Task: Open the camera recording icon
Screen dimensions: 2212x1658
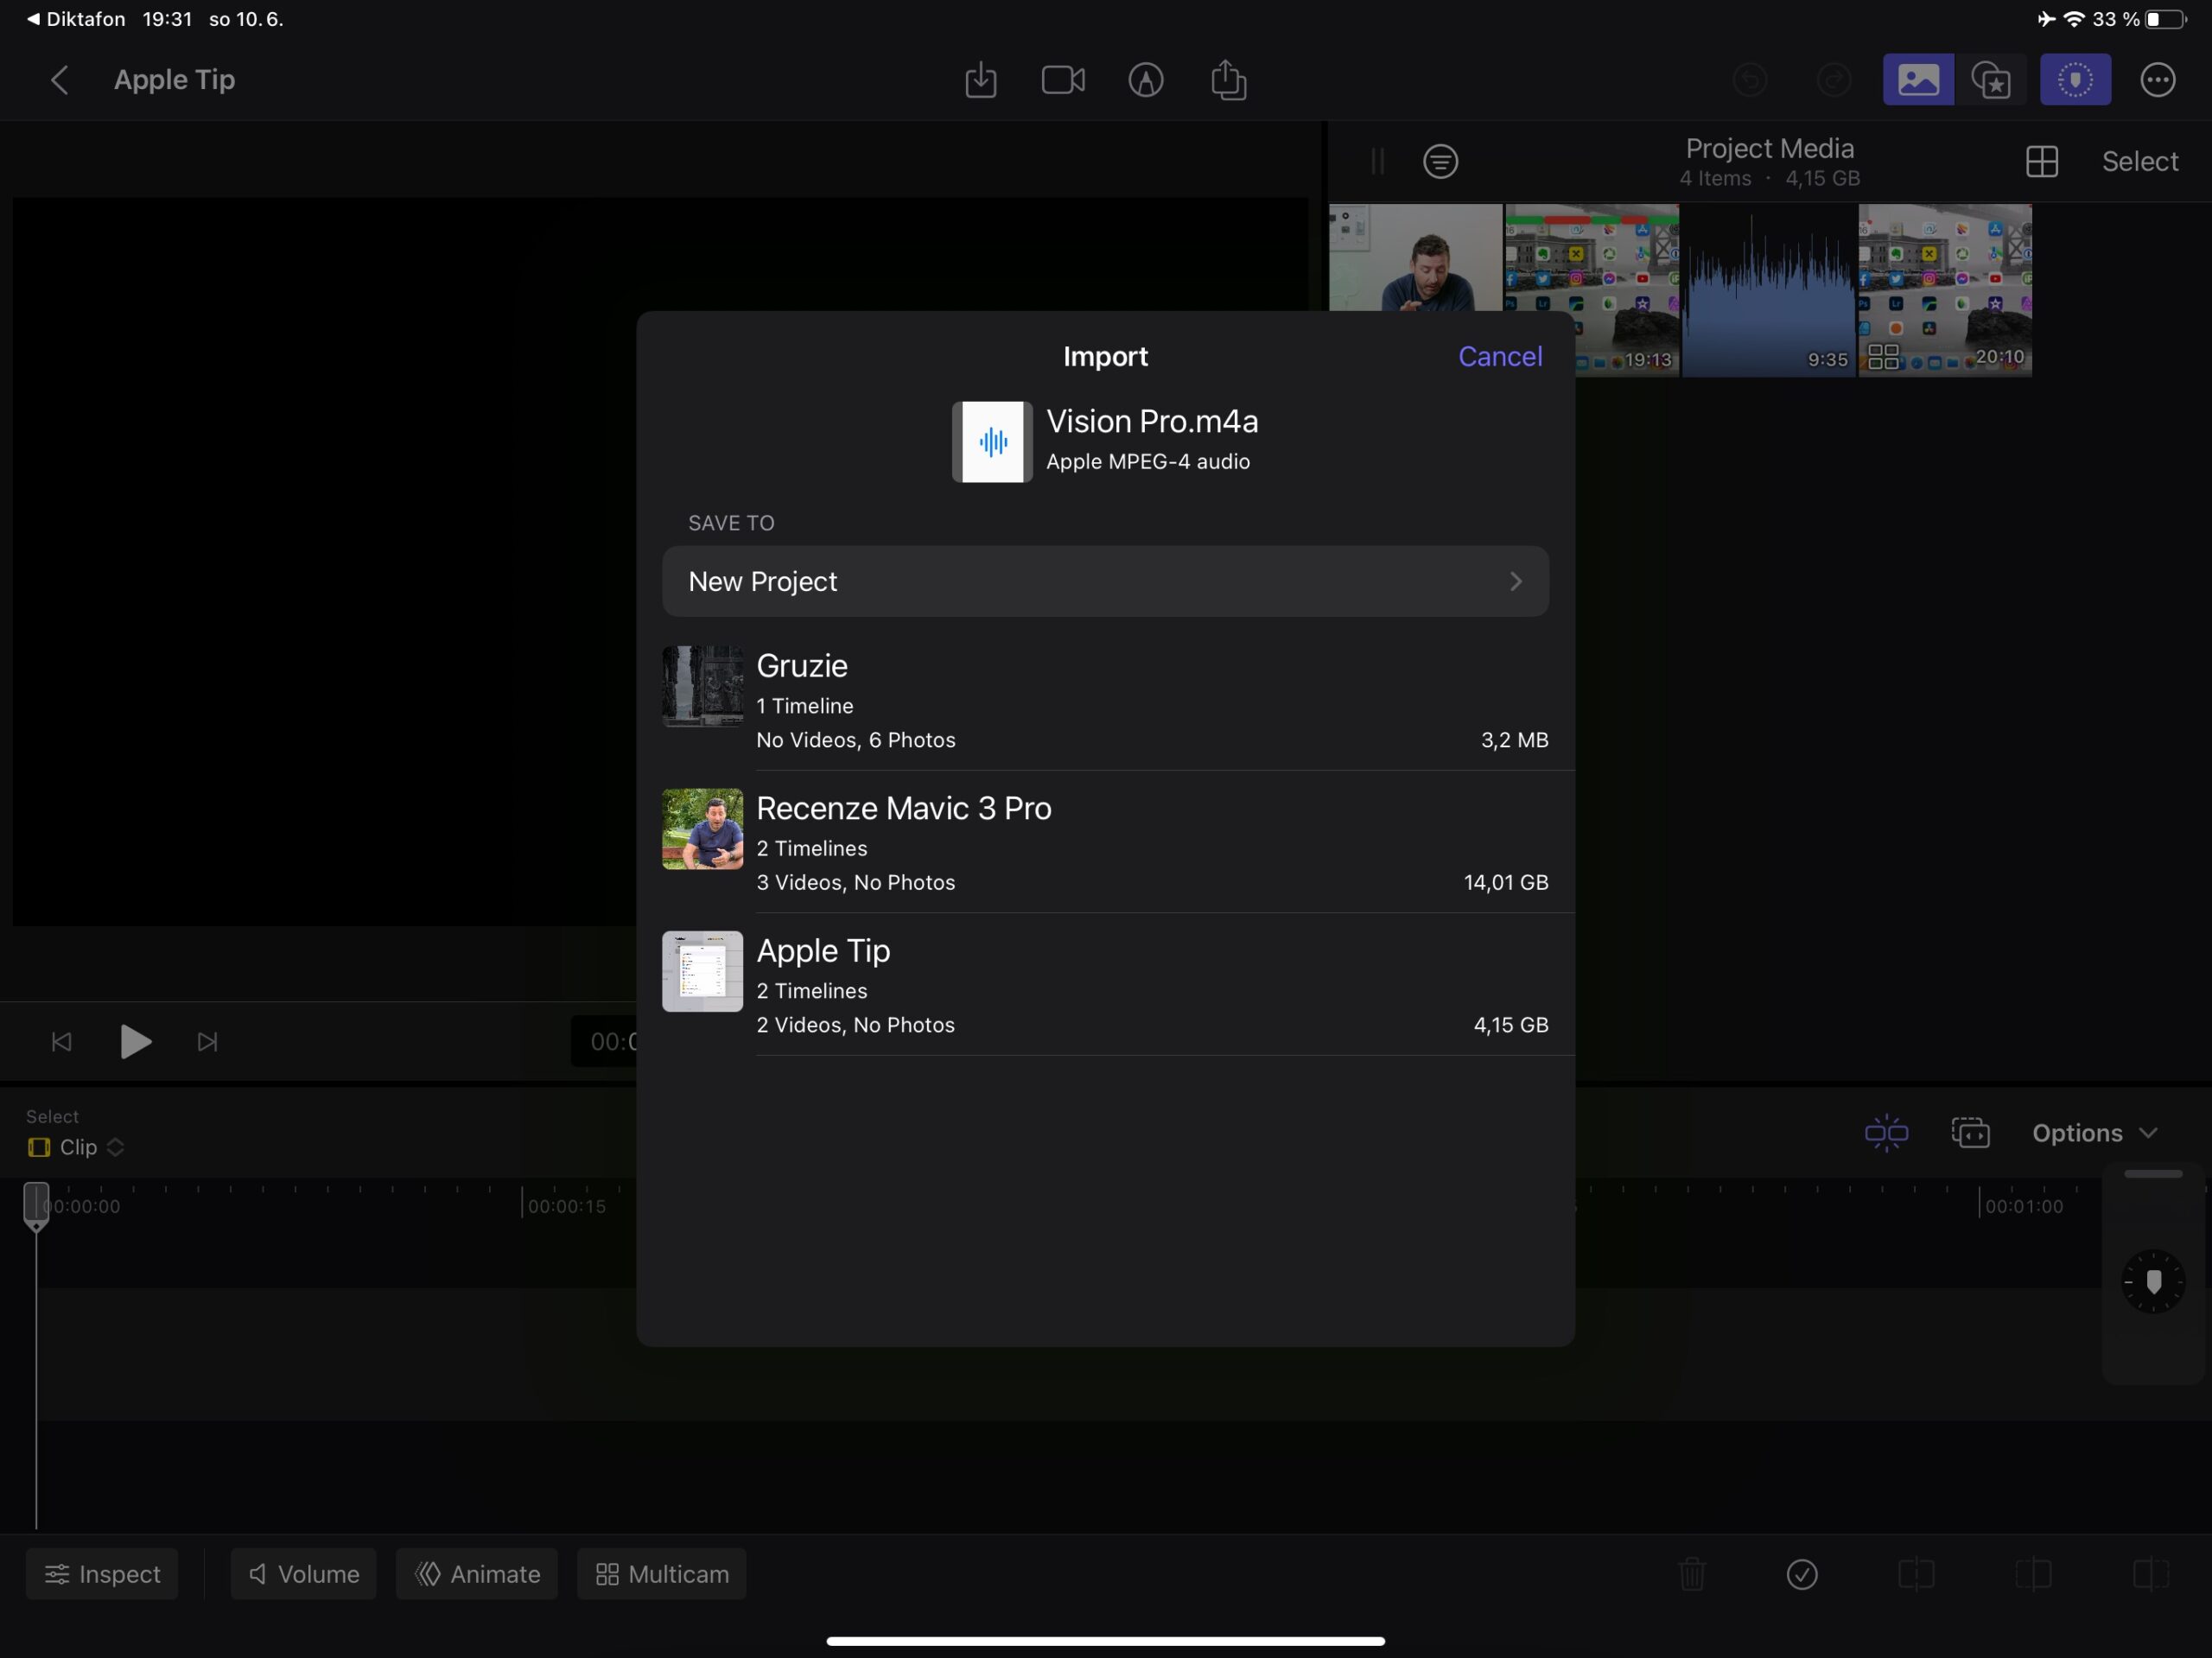Action: [x=1063, y=80]
